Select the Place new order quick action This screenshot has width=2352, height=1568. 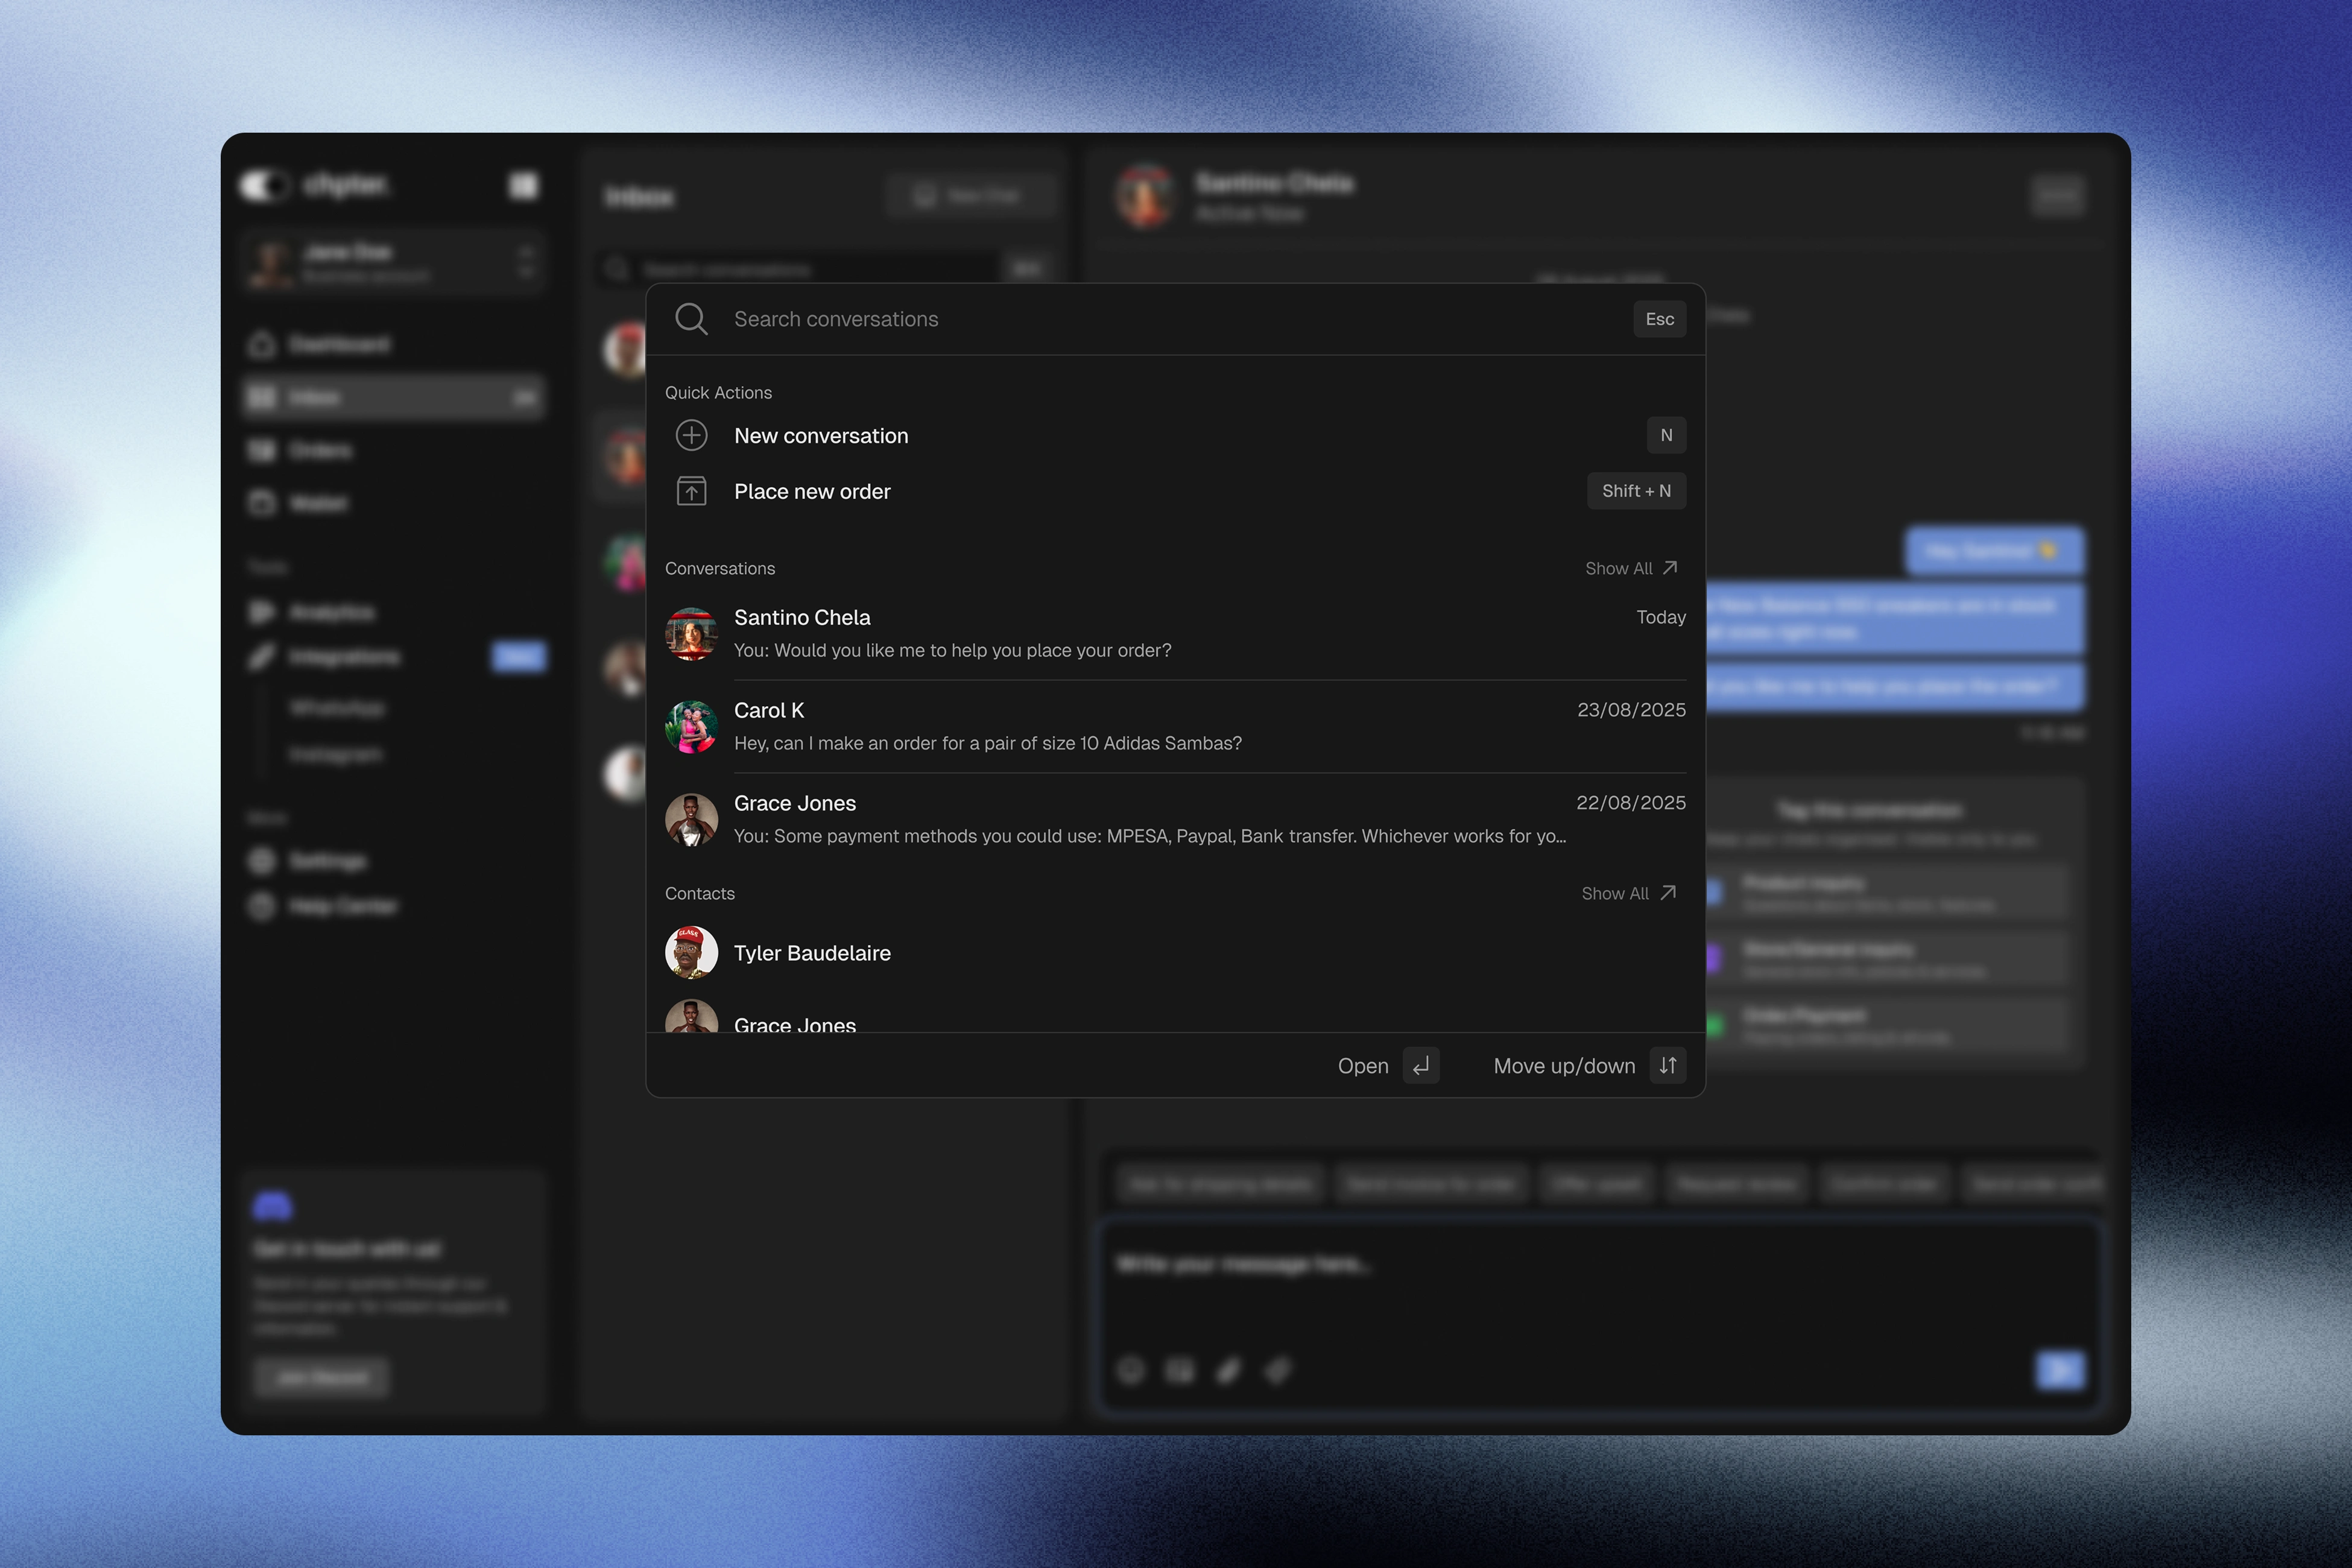click(x=812, y=492)
